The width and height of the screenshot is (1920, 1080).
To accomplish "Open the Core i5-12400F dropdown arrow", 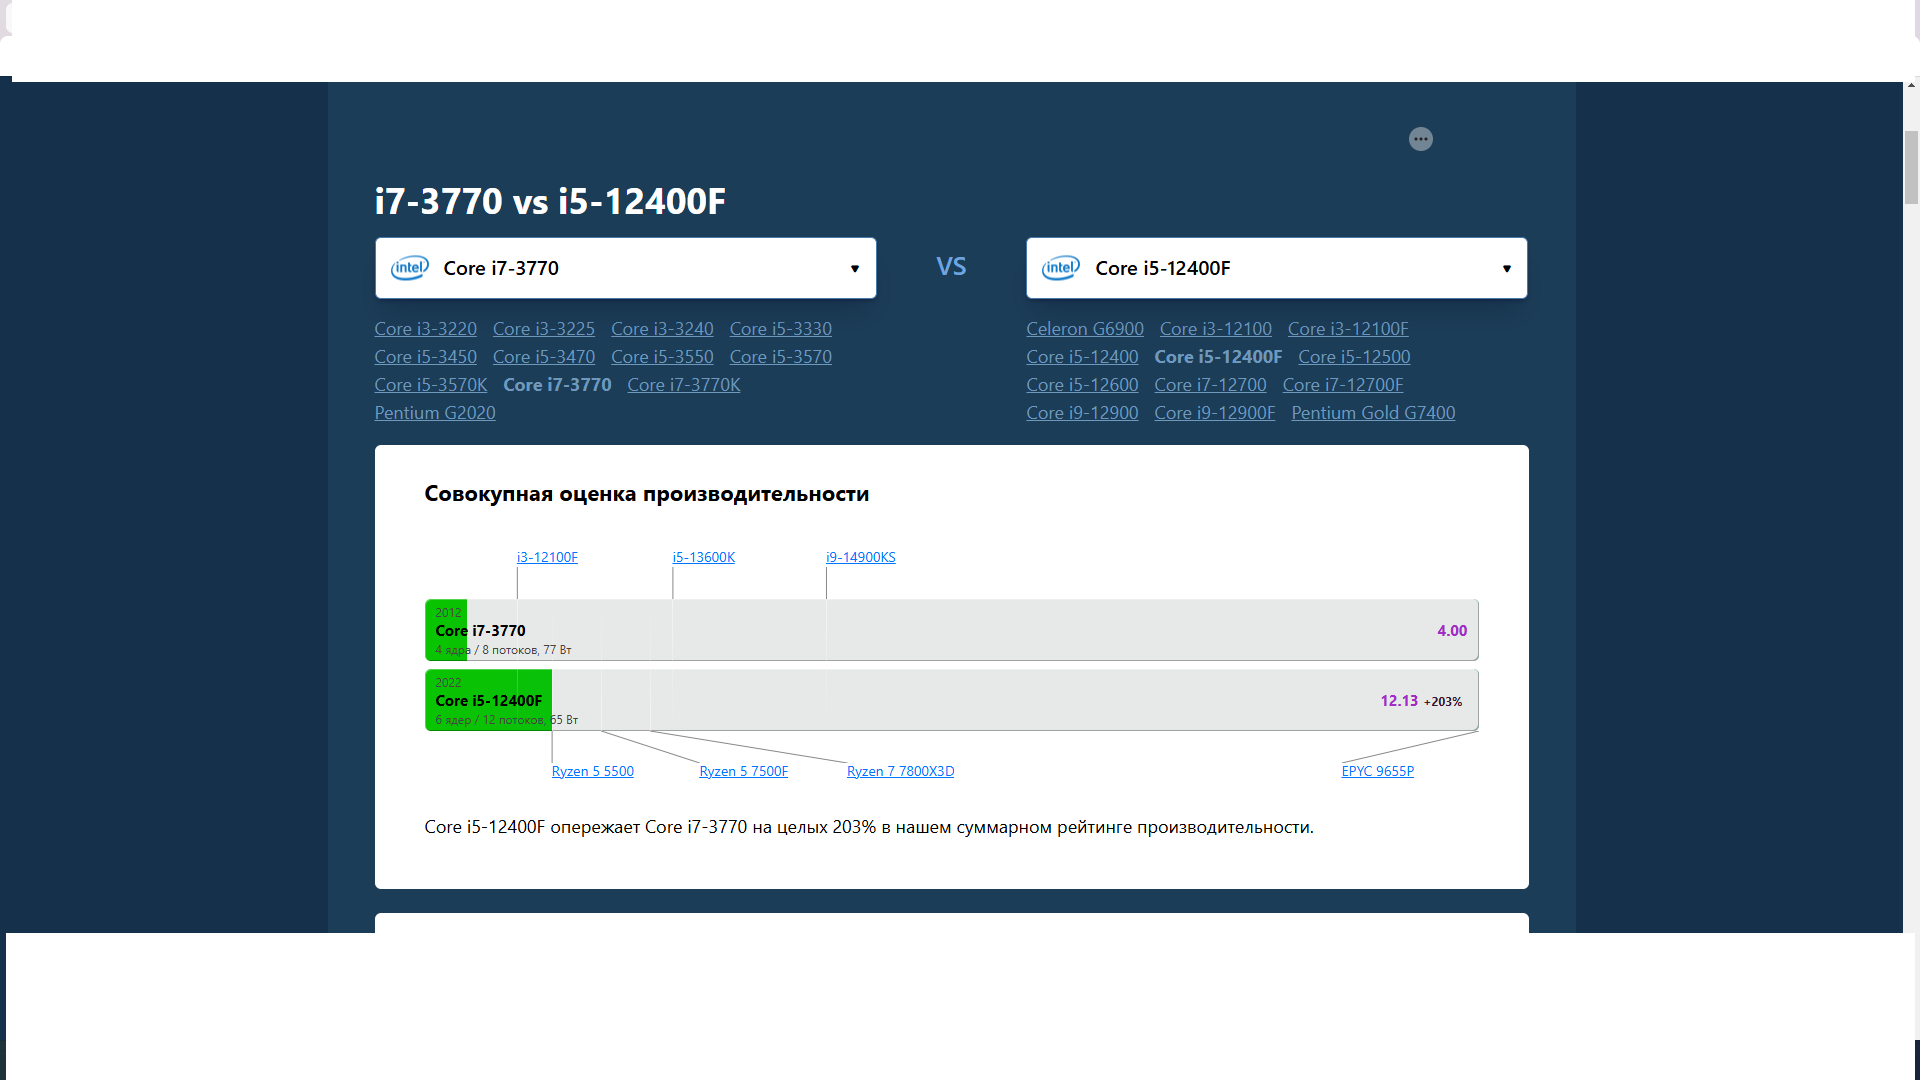I will tap(1506, 268).
